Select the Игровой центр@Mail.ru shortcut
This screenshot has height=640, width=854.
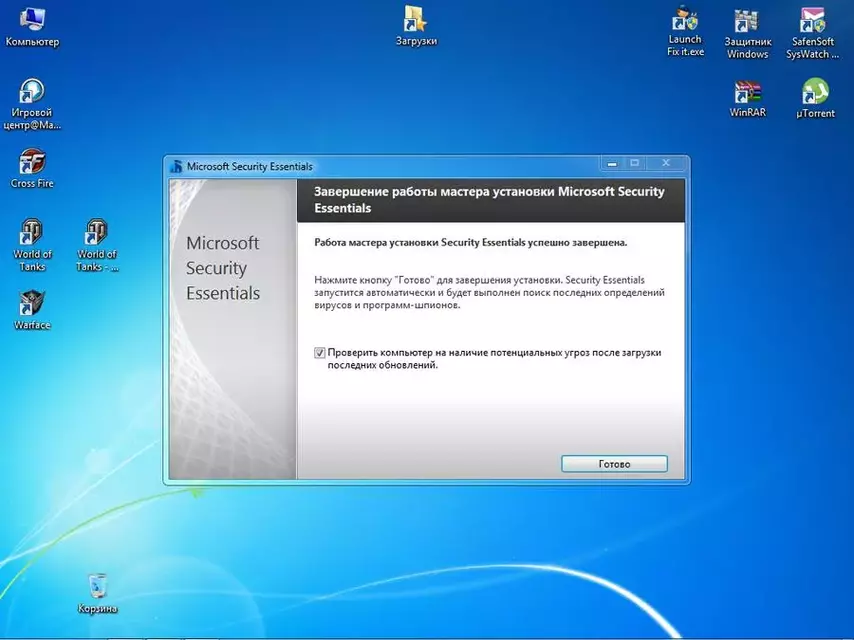32,104
